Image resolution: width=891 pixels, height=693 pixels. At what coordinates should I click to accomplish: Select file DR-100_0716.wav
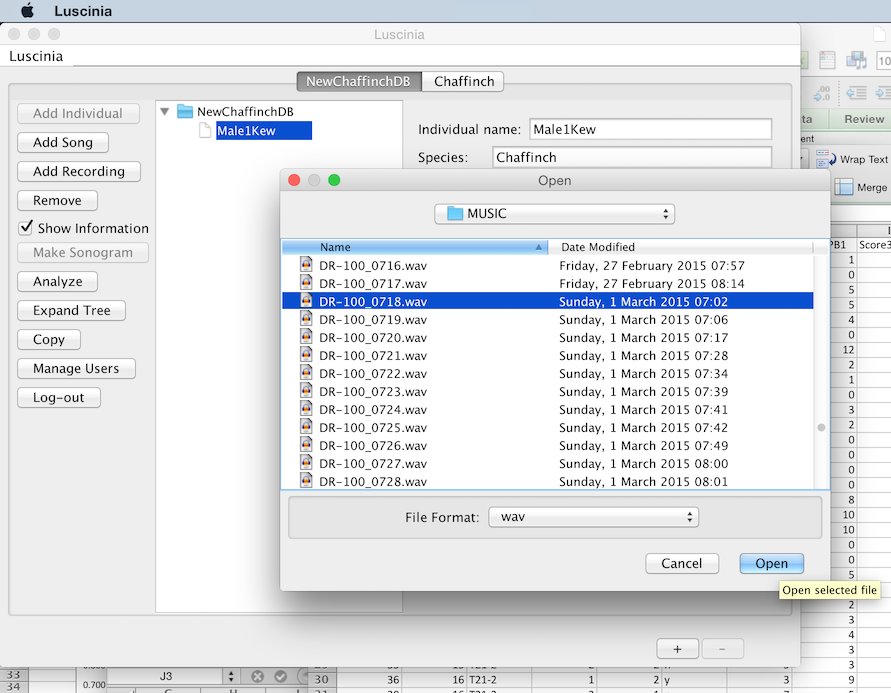click(548, 266)
